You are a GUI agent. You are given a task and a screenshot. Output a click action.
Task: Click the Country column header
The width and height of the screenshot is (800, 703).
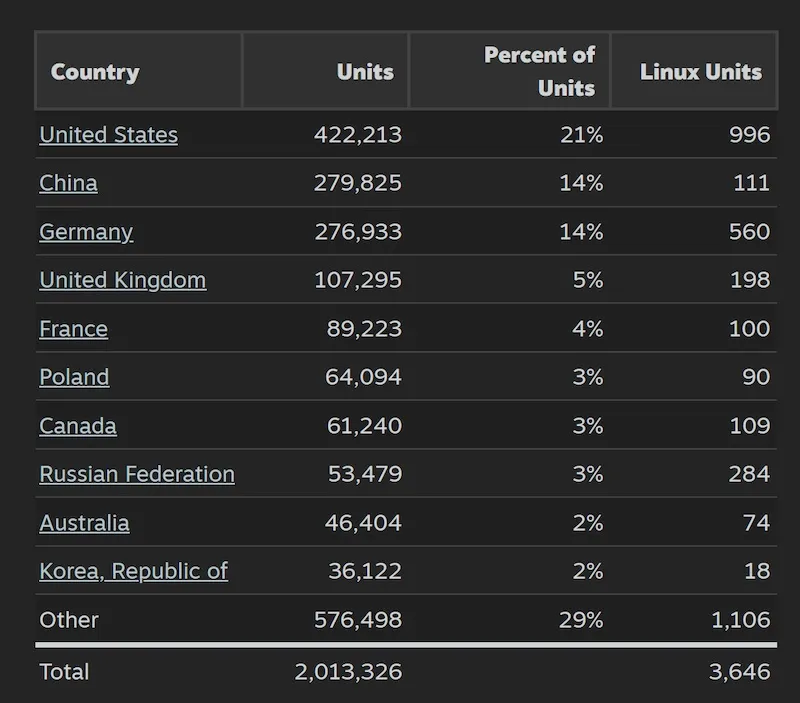coord(95,72)
